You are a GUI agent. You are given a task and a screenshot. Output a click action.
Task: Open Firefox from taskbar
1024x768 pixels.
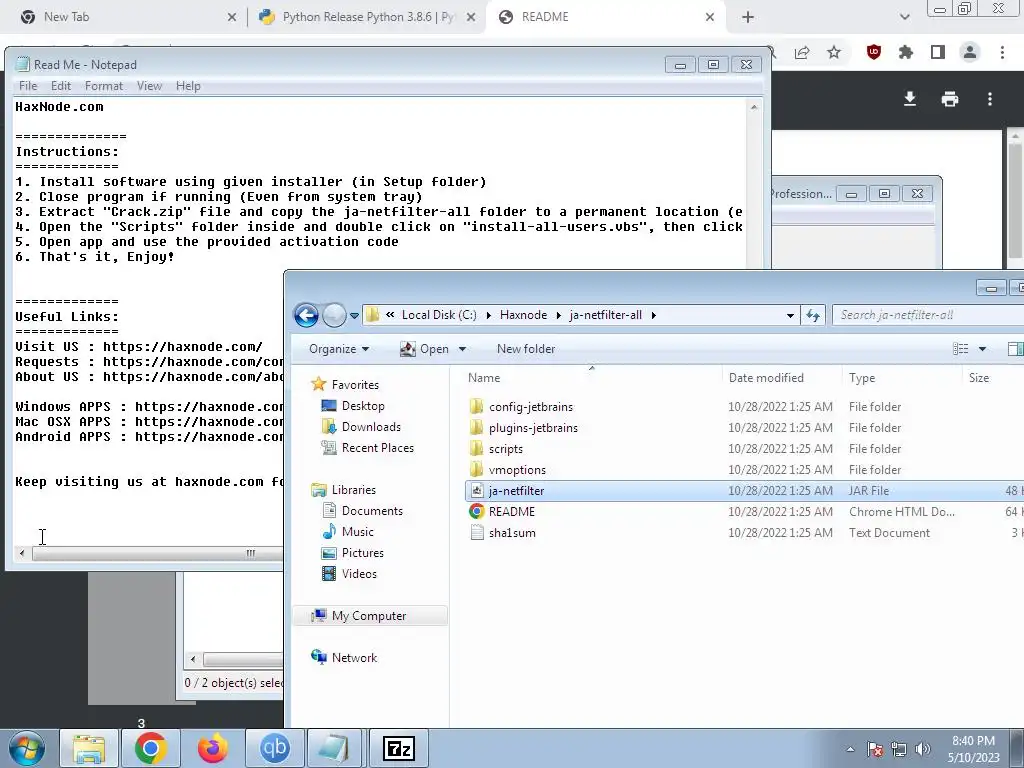[213, 748]
